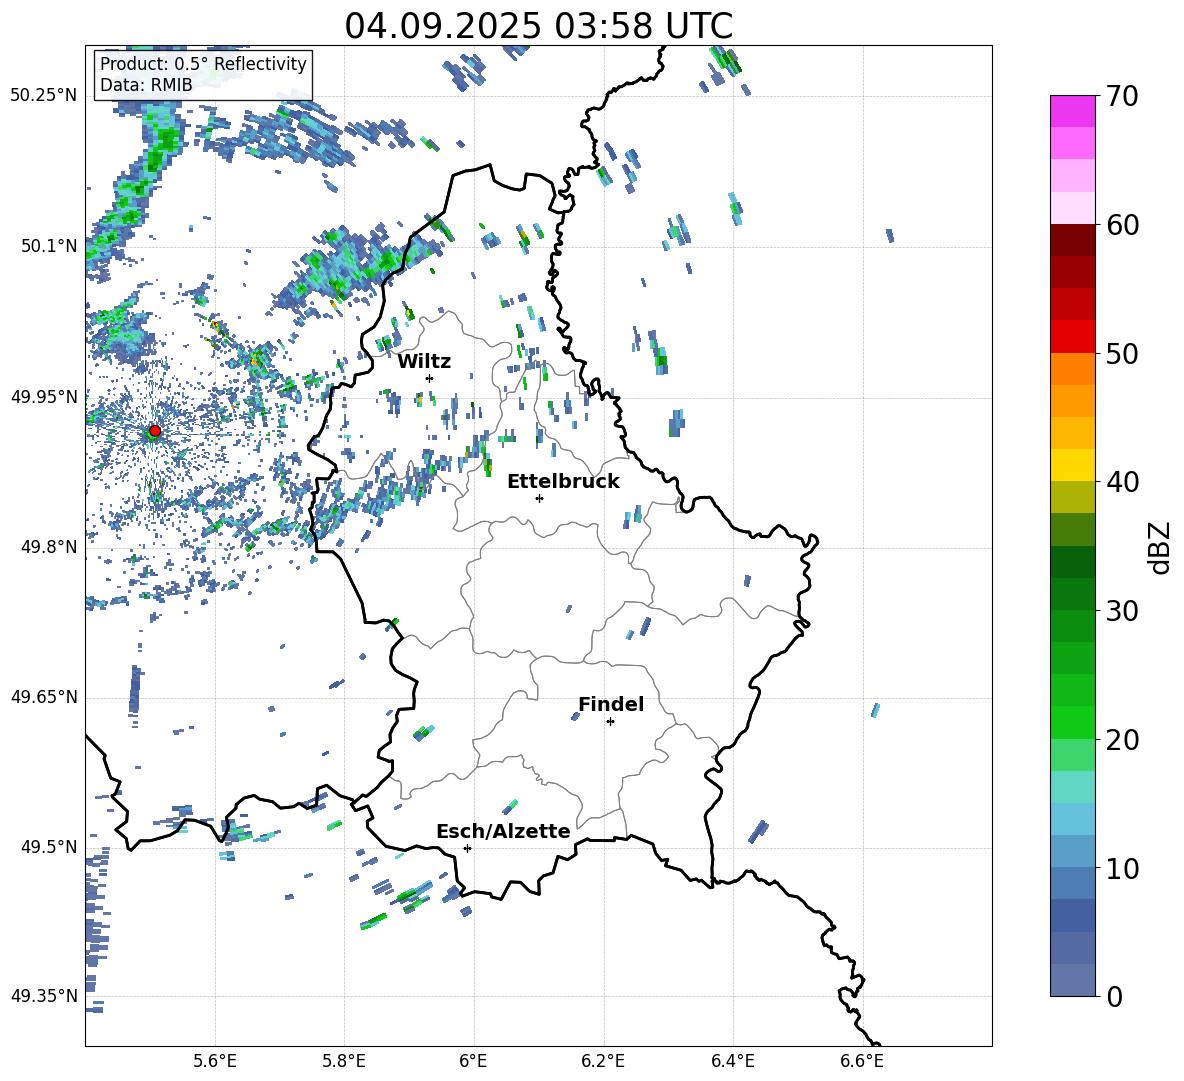This screenshot has width=1184, height=1081.
Task: Click the 49.65°N latitude label
Action: coord(44,696)
